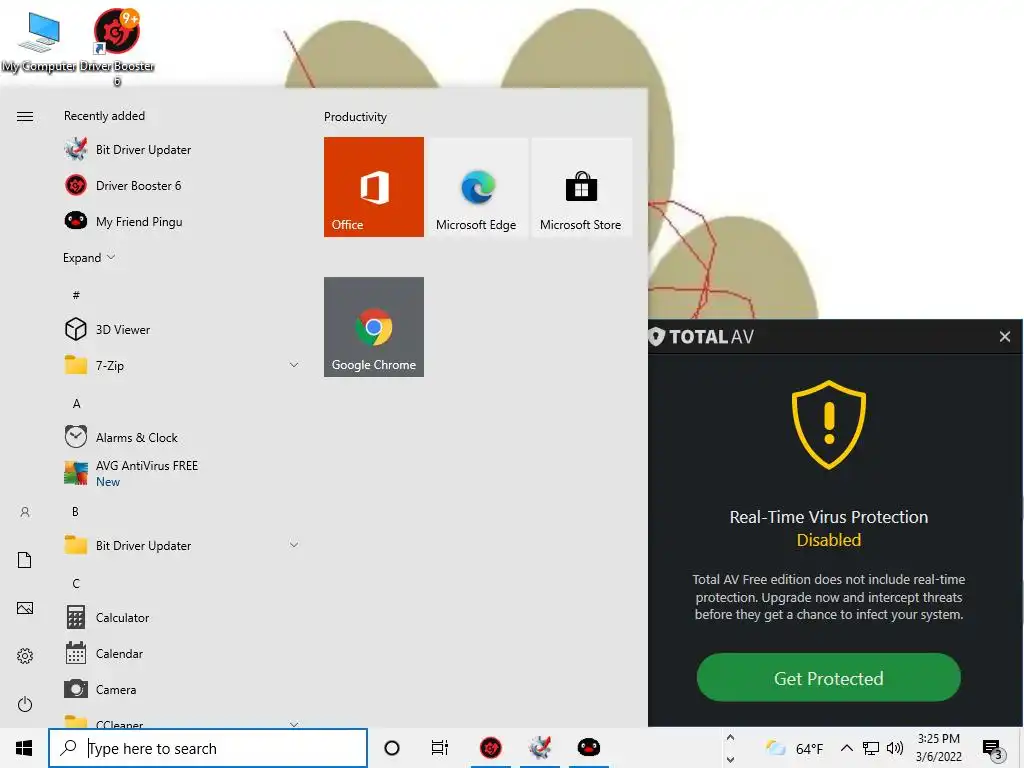The width and height of the screenshot is (1024, 768).
Task: Open the user account icon in Start sidebar
Action: click(x=25, y=512)
